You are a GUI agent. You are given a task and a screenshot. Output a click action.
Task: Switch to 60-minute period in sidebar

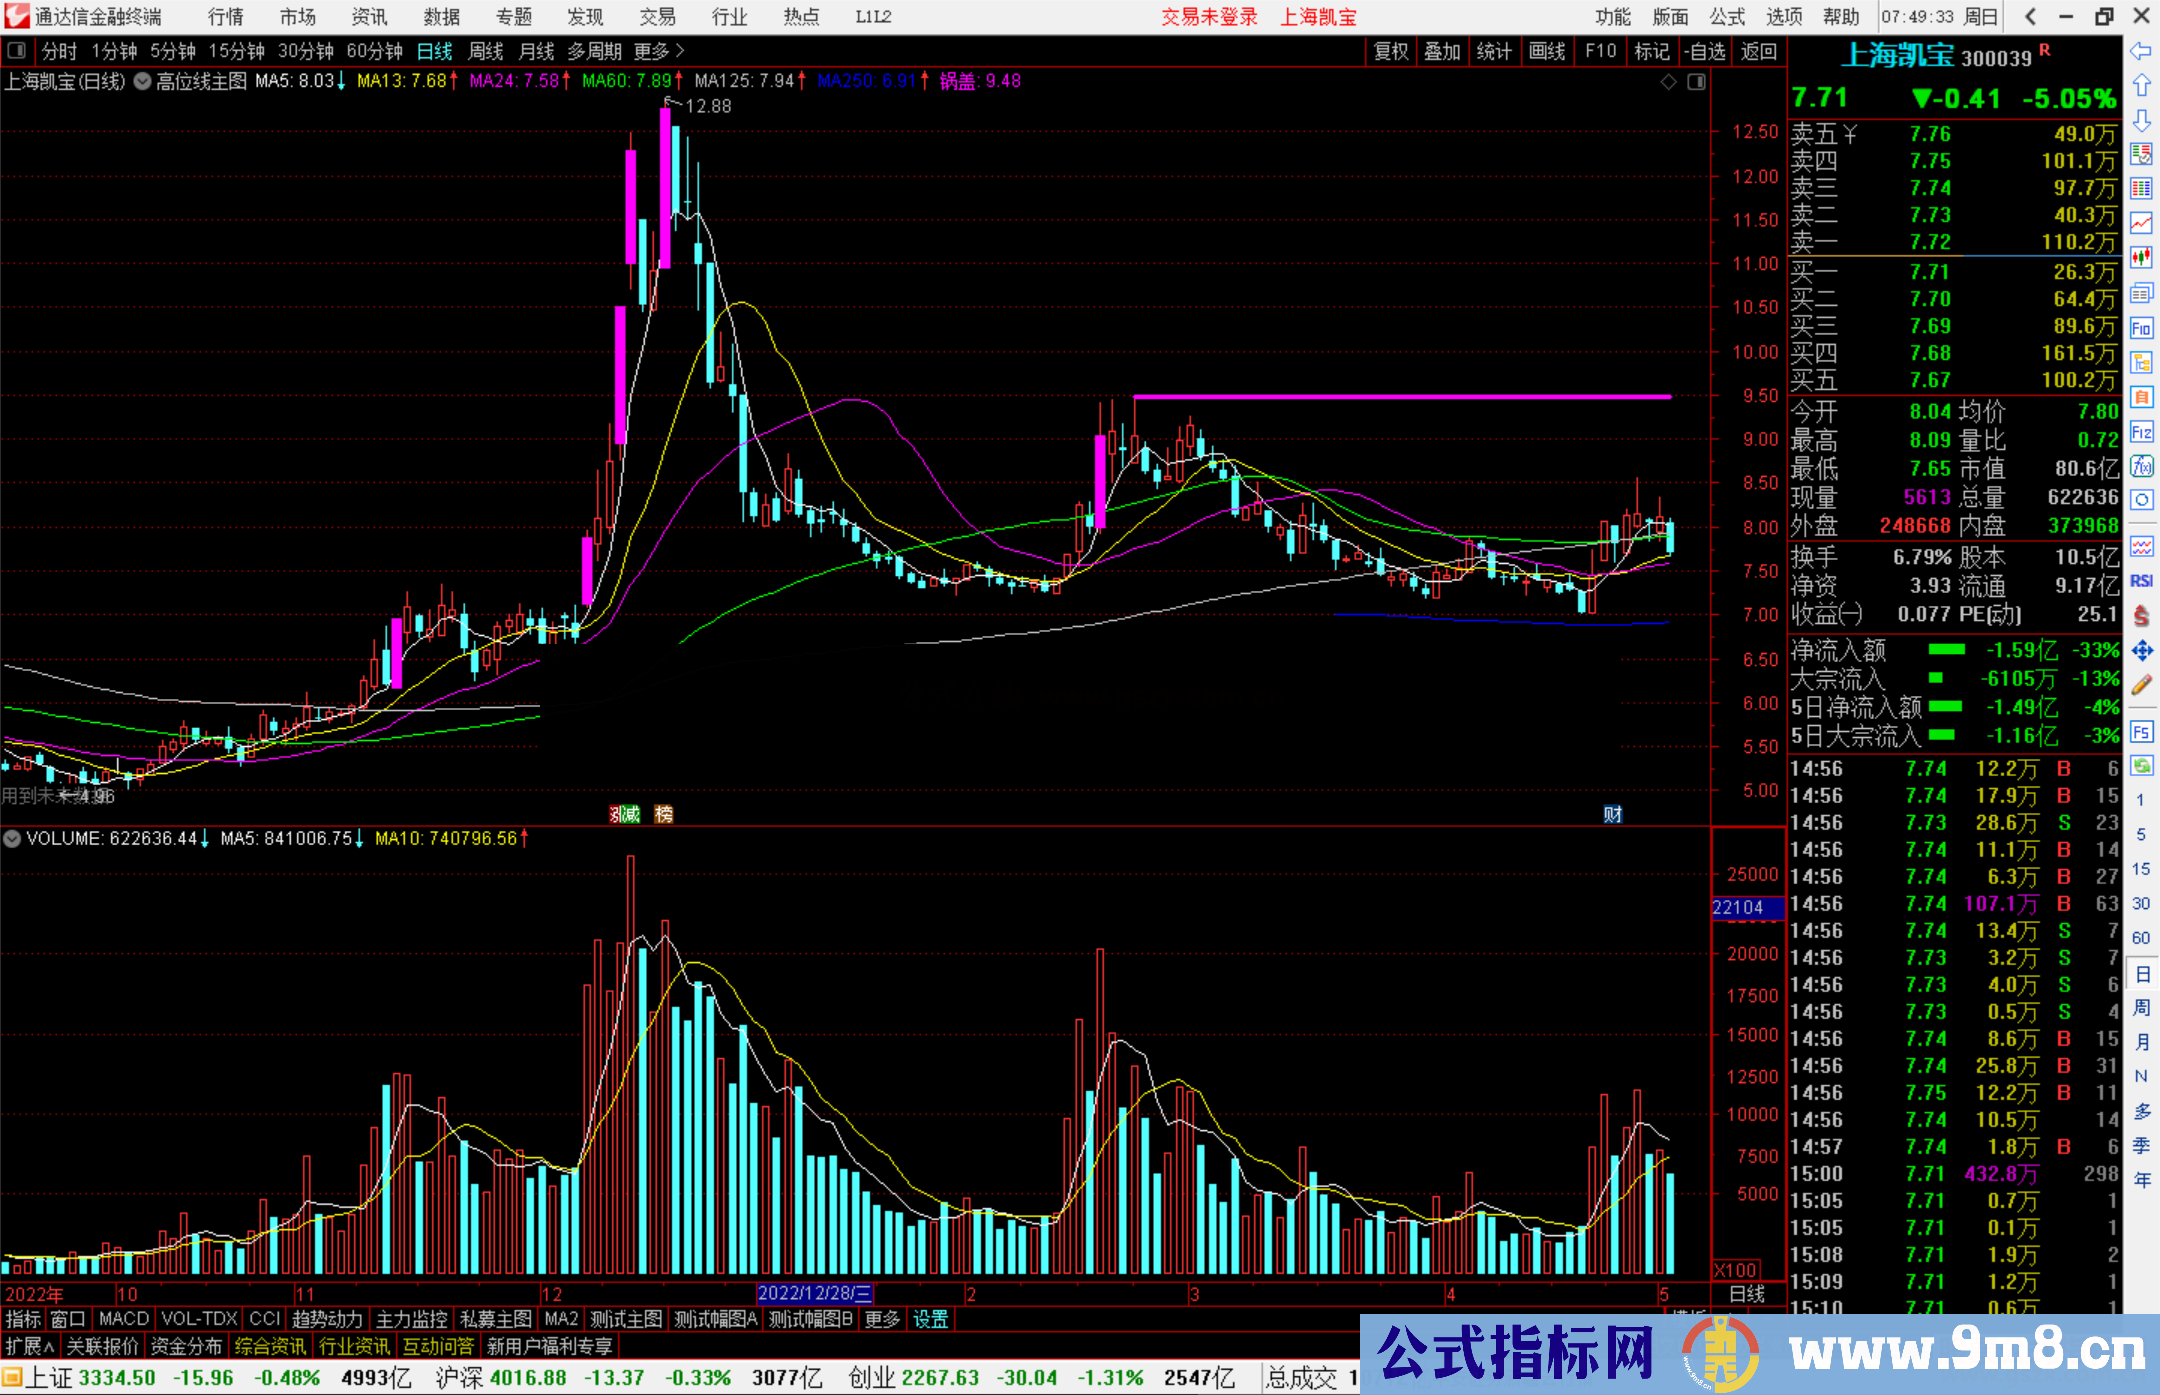coord(2141,938)
